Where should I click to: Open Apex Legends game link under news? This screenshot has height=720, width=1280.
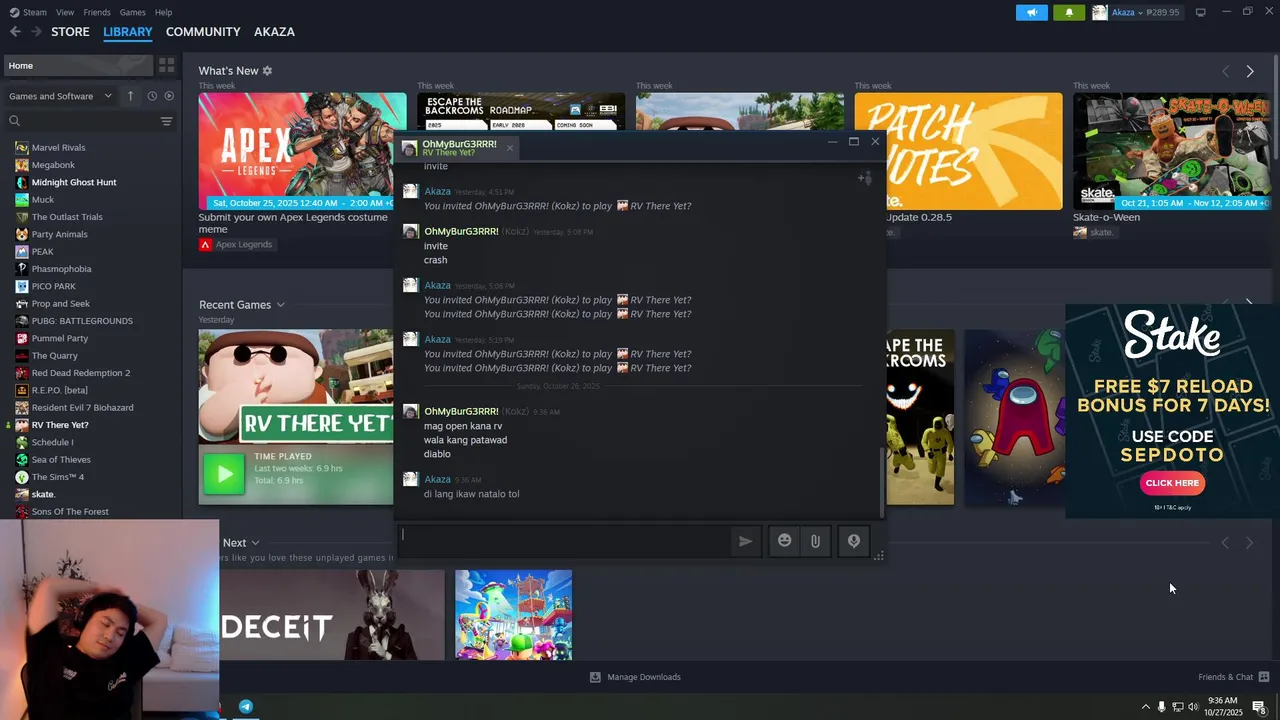click(235, 244)
